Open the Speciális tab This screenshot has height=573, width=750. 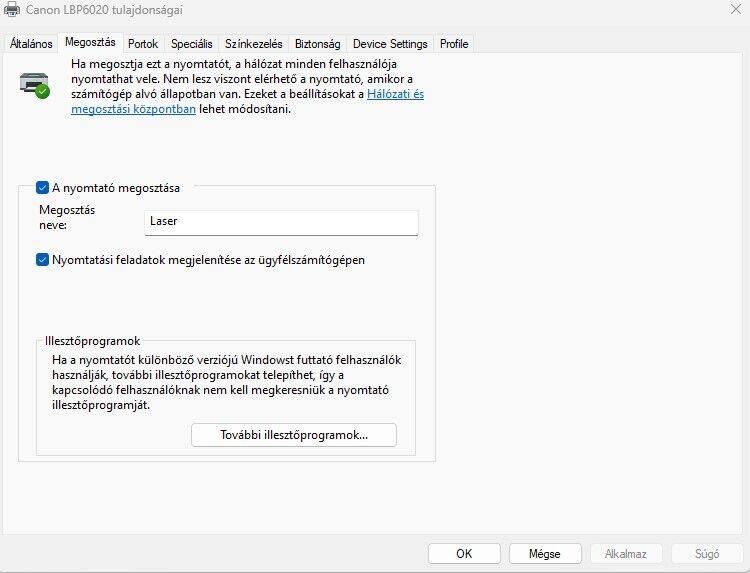[x=191, y=44]
